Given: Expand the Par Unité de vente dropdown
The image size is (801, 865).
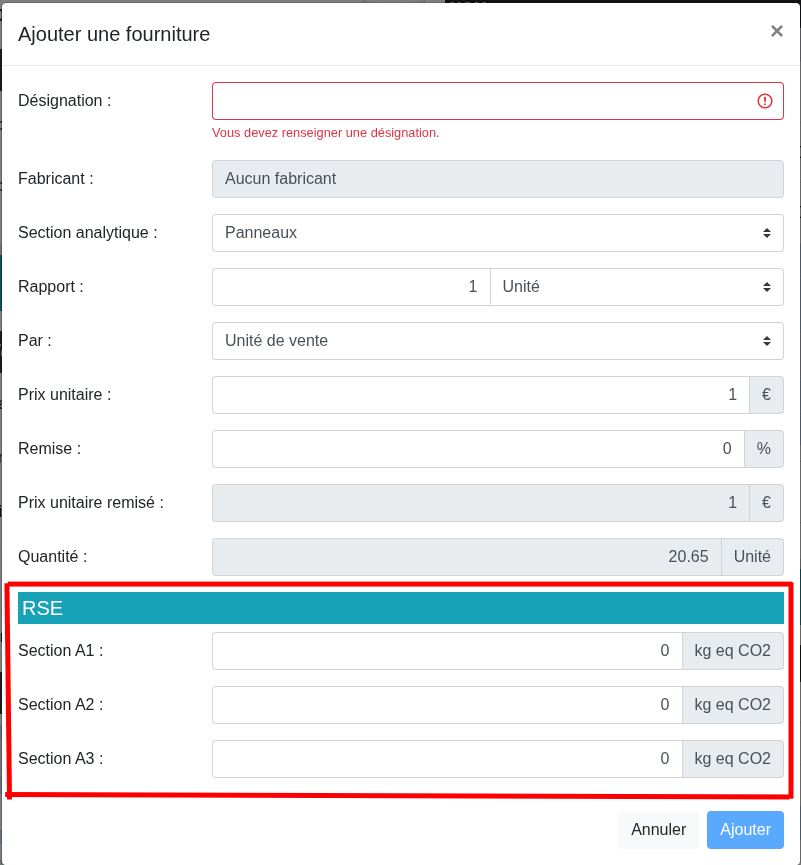Looking at the screenshot, I should click(x=497, y=341).
